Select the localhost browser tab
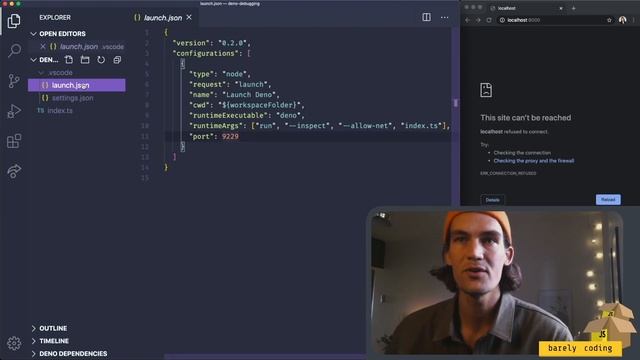 point(527,8)
